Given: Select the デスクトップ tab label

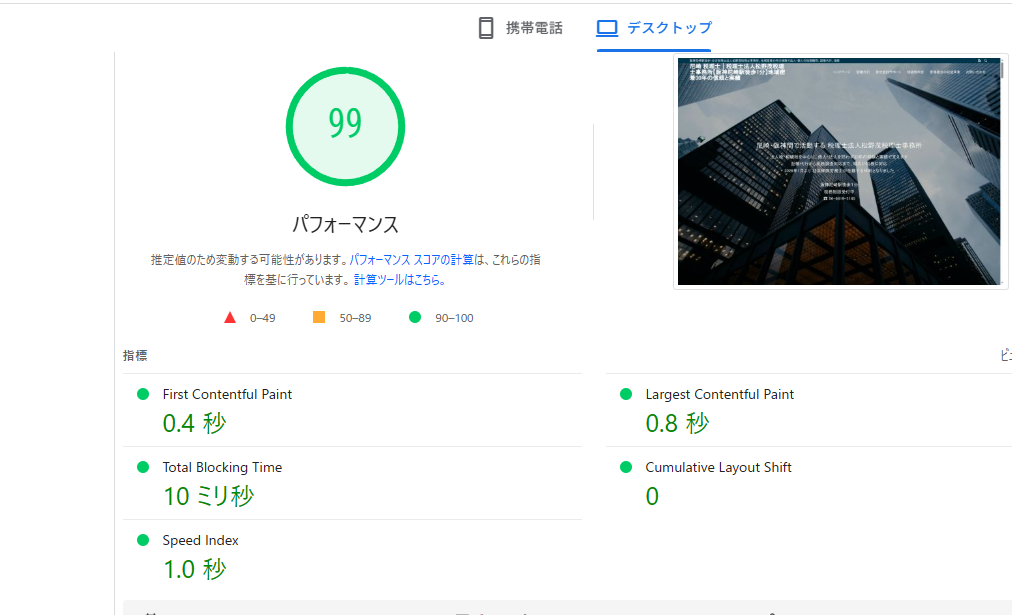Looking at the screenshot, I should [x=669, y=28].
